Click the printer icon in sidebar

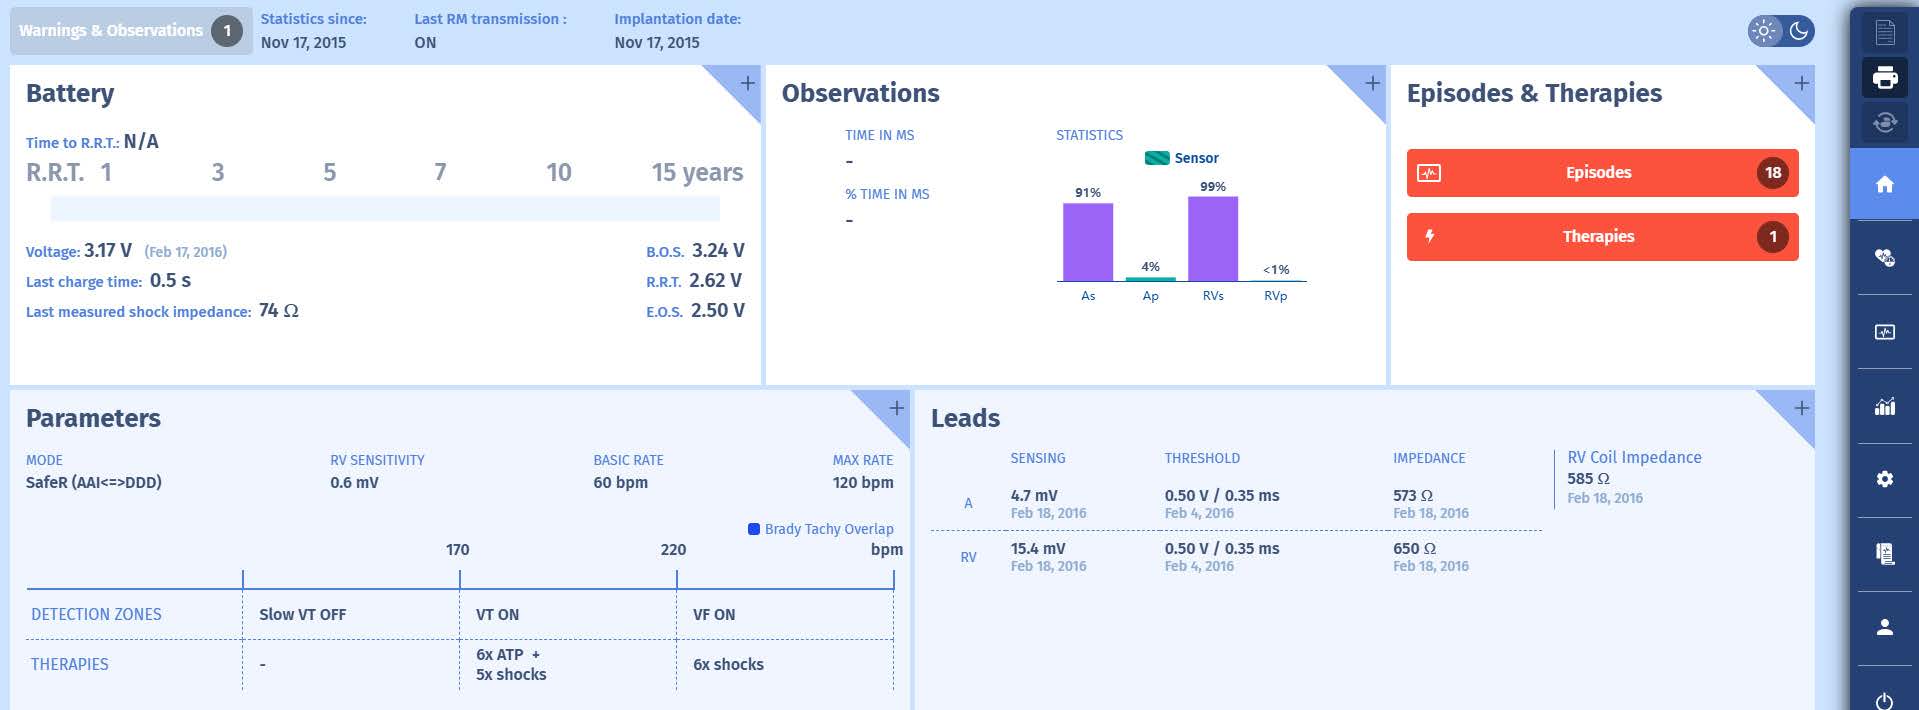[x=1884, y=77]
